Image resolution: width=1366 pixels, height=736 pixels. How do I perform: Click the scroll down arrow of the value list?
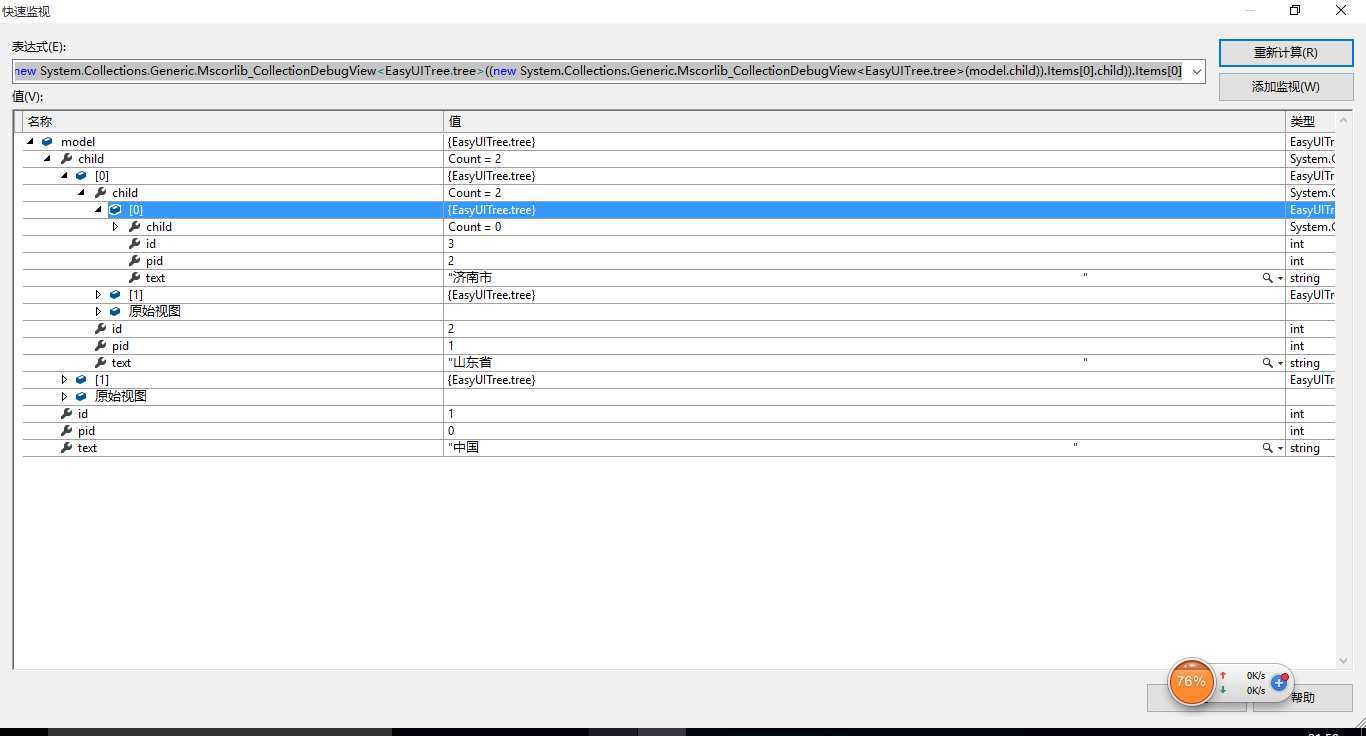coord(1343,660)
